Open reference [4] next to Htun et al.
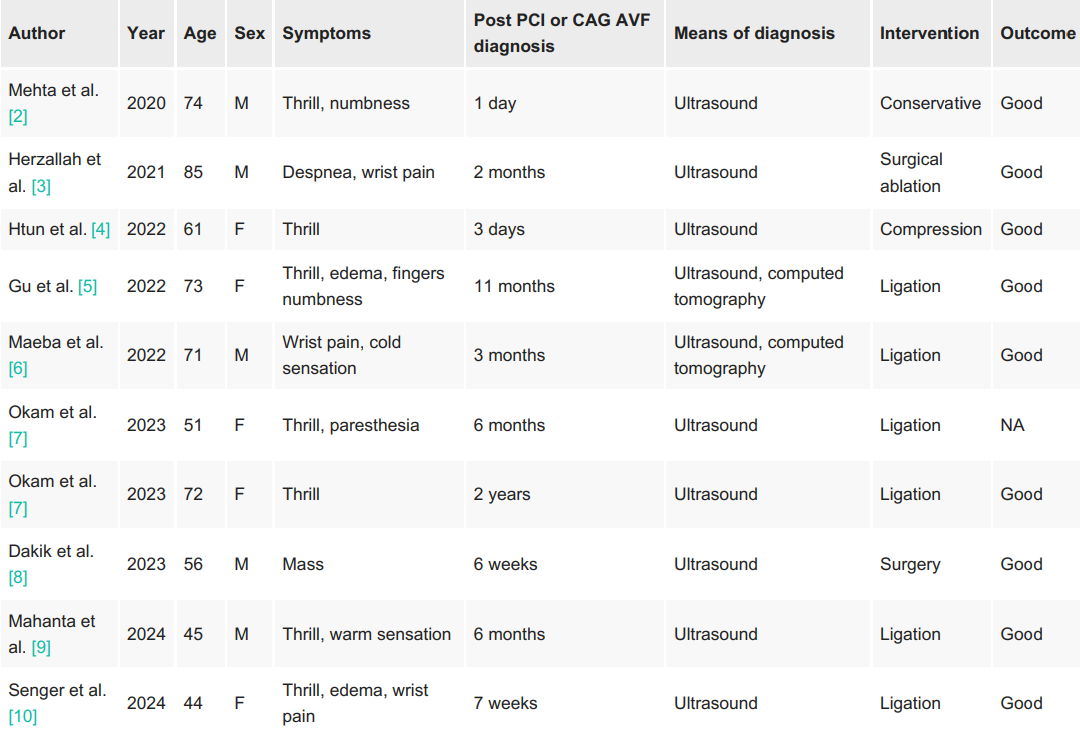Viewport: 1080px width, 736px height. pos(101,229)
